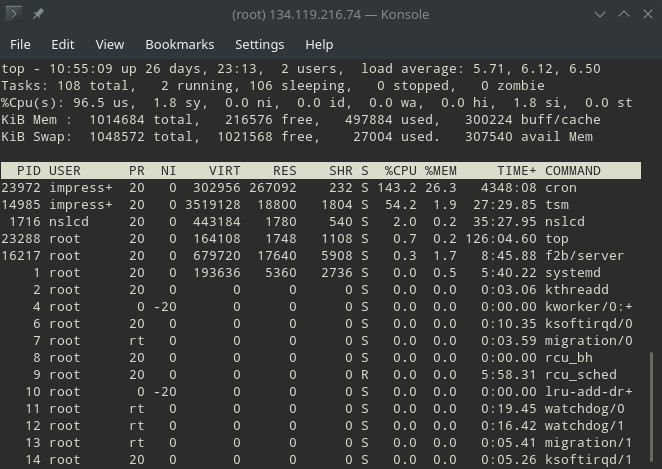Click the 'watchdog/0' command name
The height and width of the screenshot is (469, 662).
pyautogui.click(x=584, y=409)
